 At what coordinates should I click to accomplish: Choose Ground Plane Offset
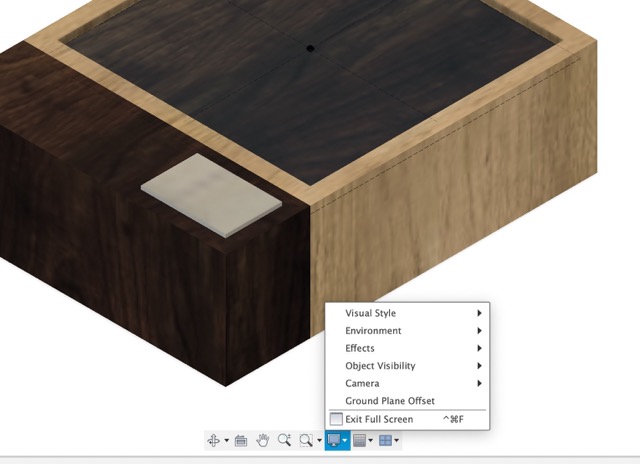[x=407, y=401]
